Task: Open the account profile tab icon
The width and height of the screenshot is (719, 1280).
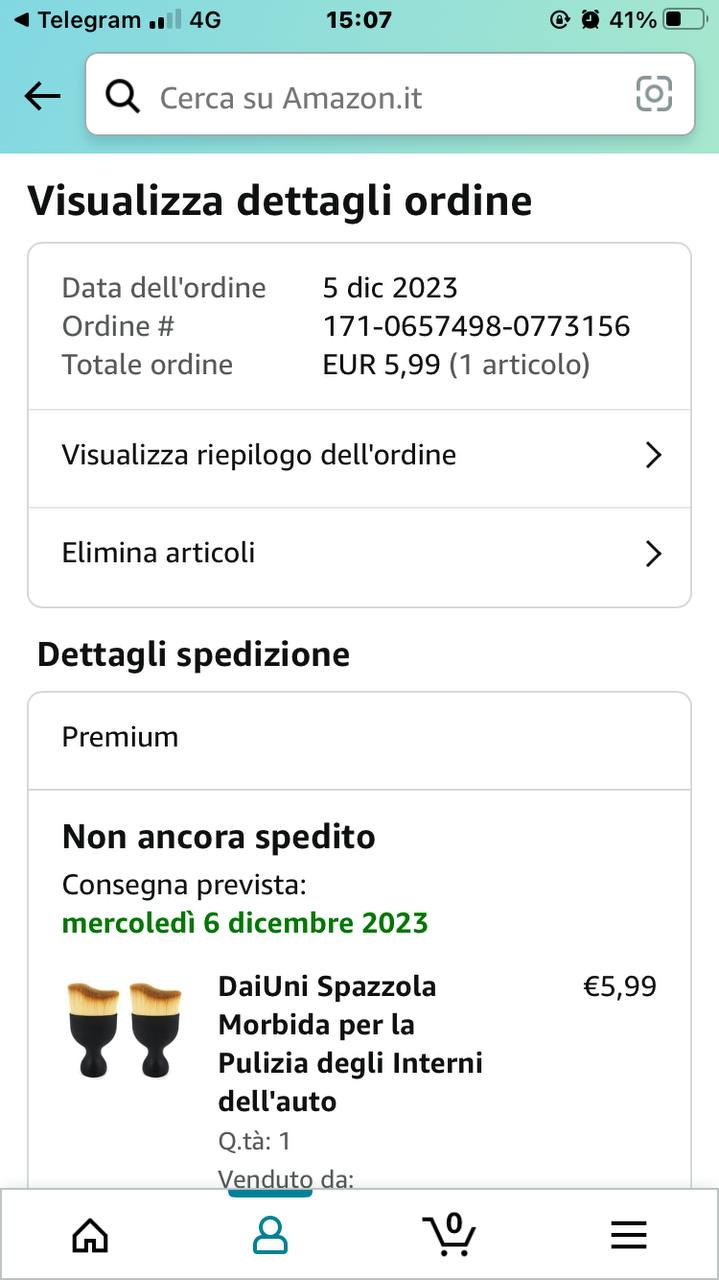Action: (270, 1235)
